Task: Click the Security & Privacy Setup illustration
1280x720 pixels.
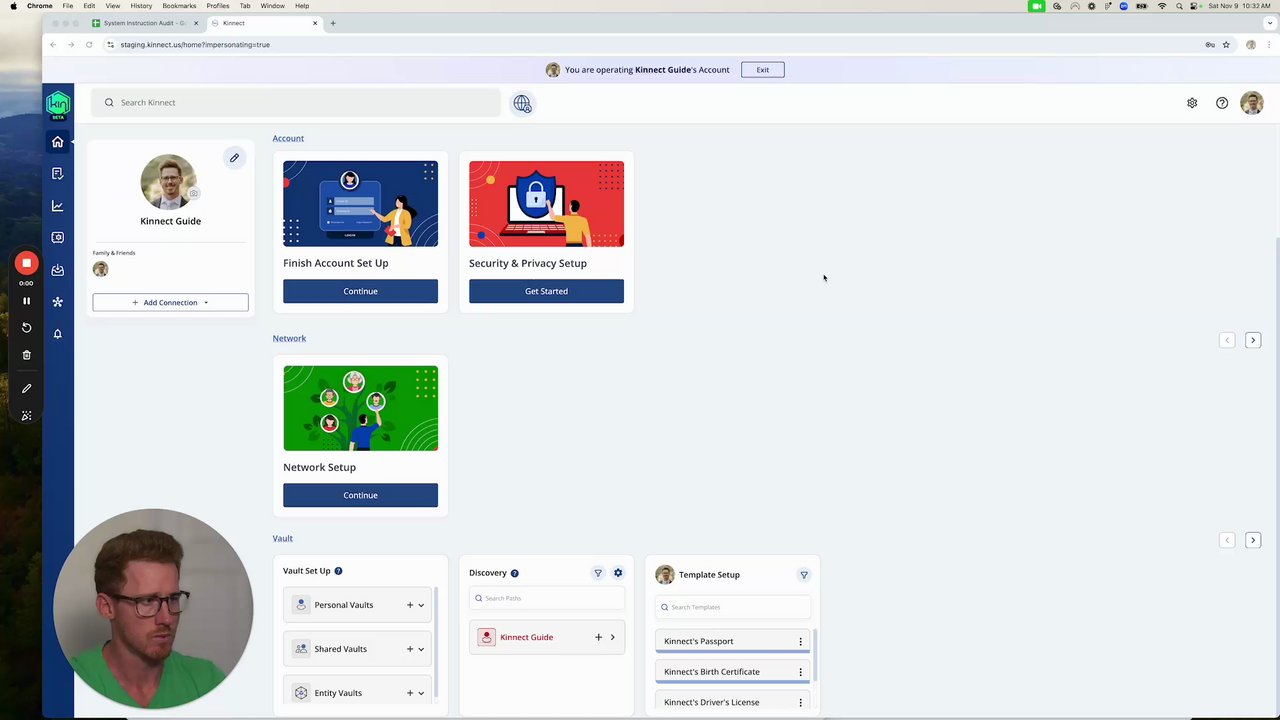Action: pos(546,204)
